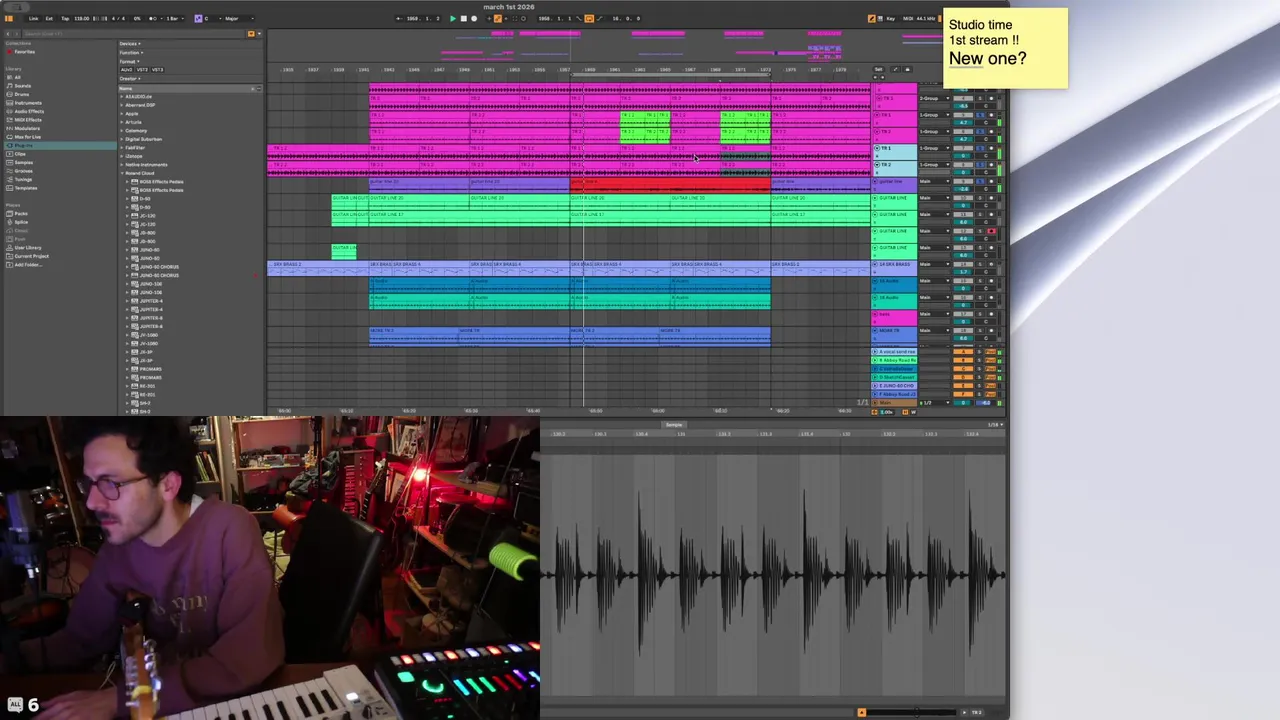Open Packs under Places

click(18, 214)
